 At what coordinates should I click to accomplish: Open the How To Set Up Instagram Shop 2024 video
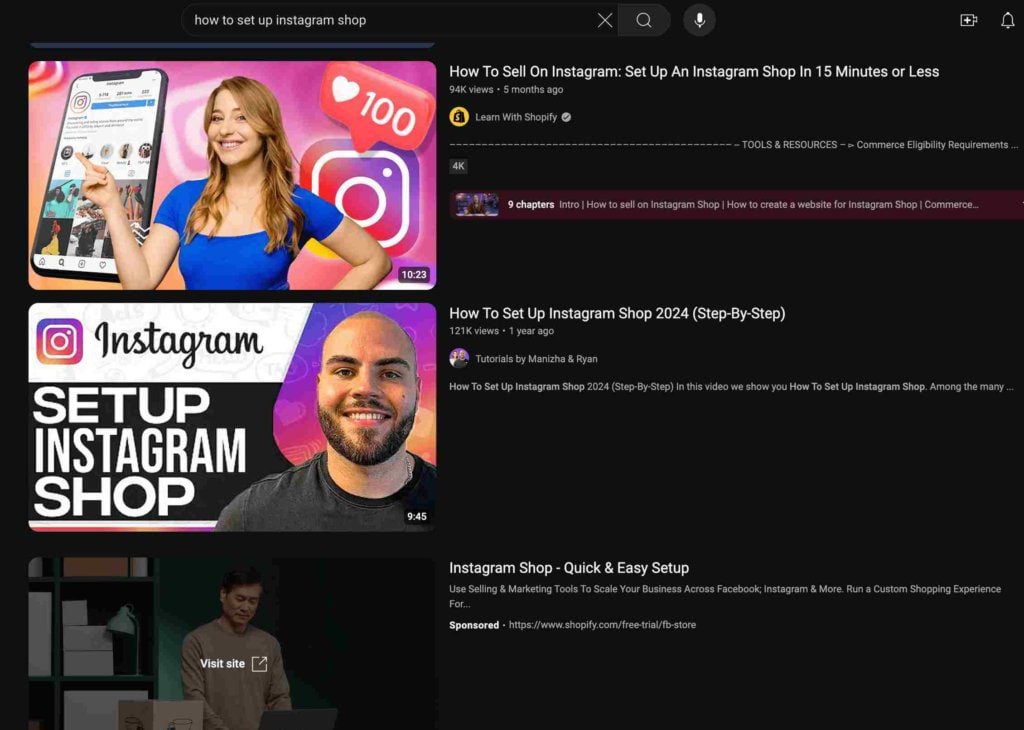point(618,313)
